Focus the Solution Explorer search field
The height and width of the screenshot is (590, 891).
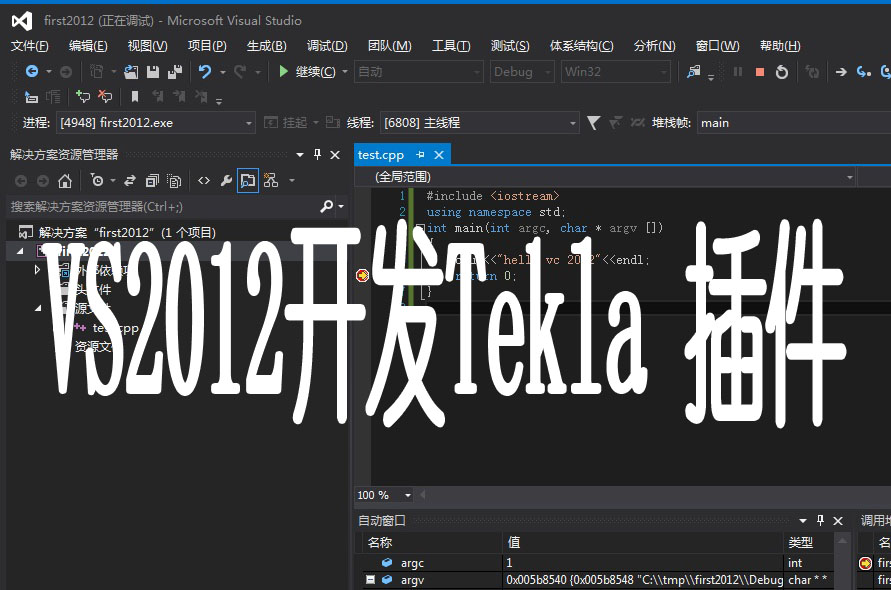pos(163,206)
